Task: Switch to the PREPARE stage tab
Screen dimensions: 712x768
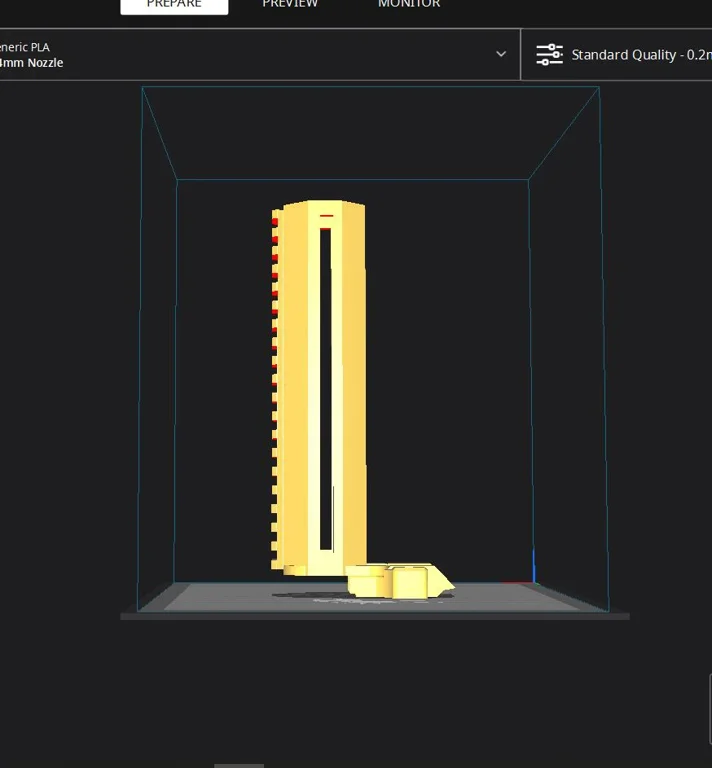Action: point(174,5)
